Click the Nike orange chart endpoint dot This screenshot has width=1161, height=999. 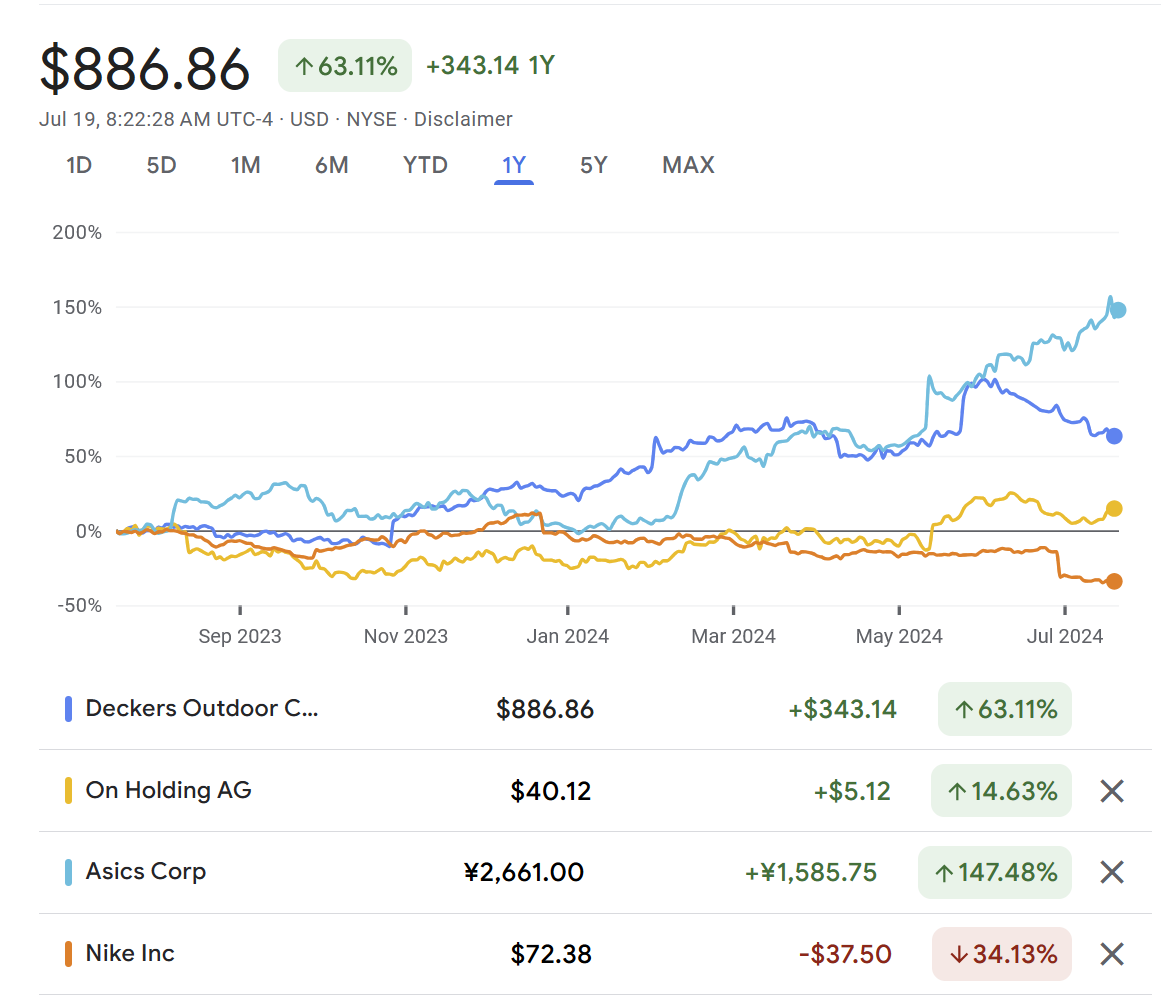coord(1114,581)
